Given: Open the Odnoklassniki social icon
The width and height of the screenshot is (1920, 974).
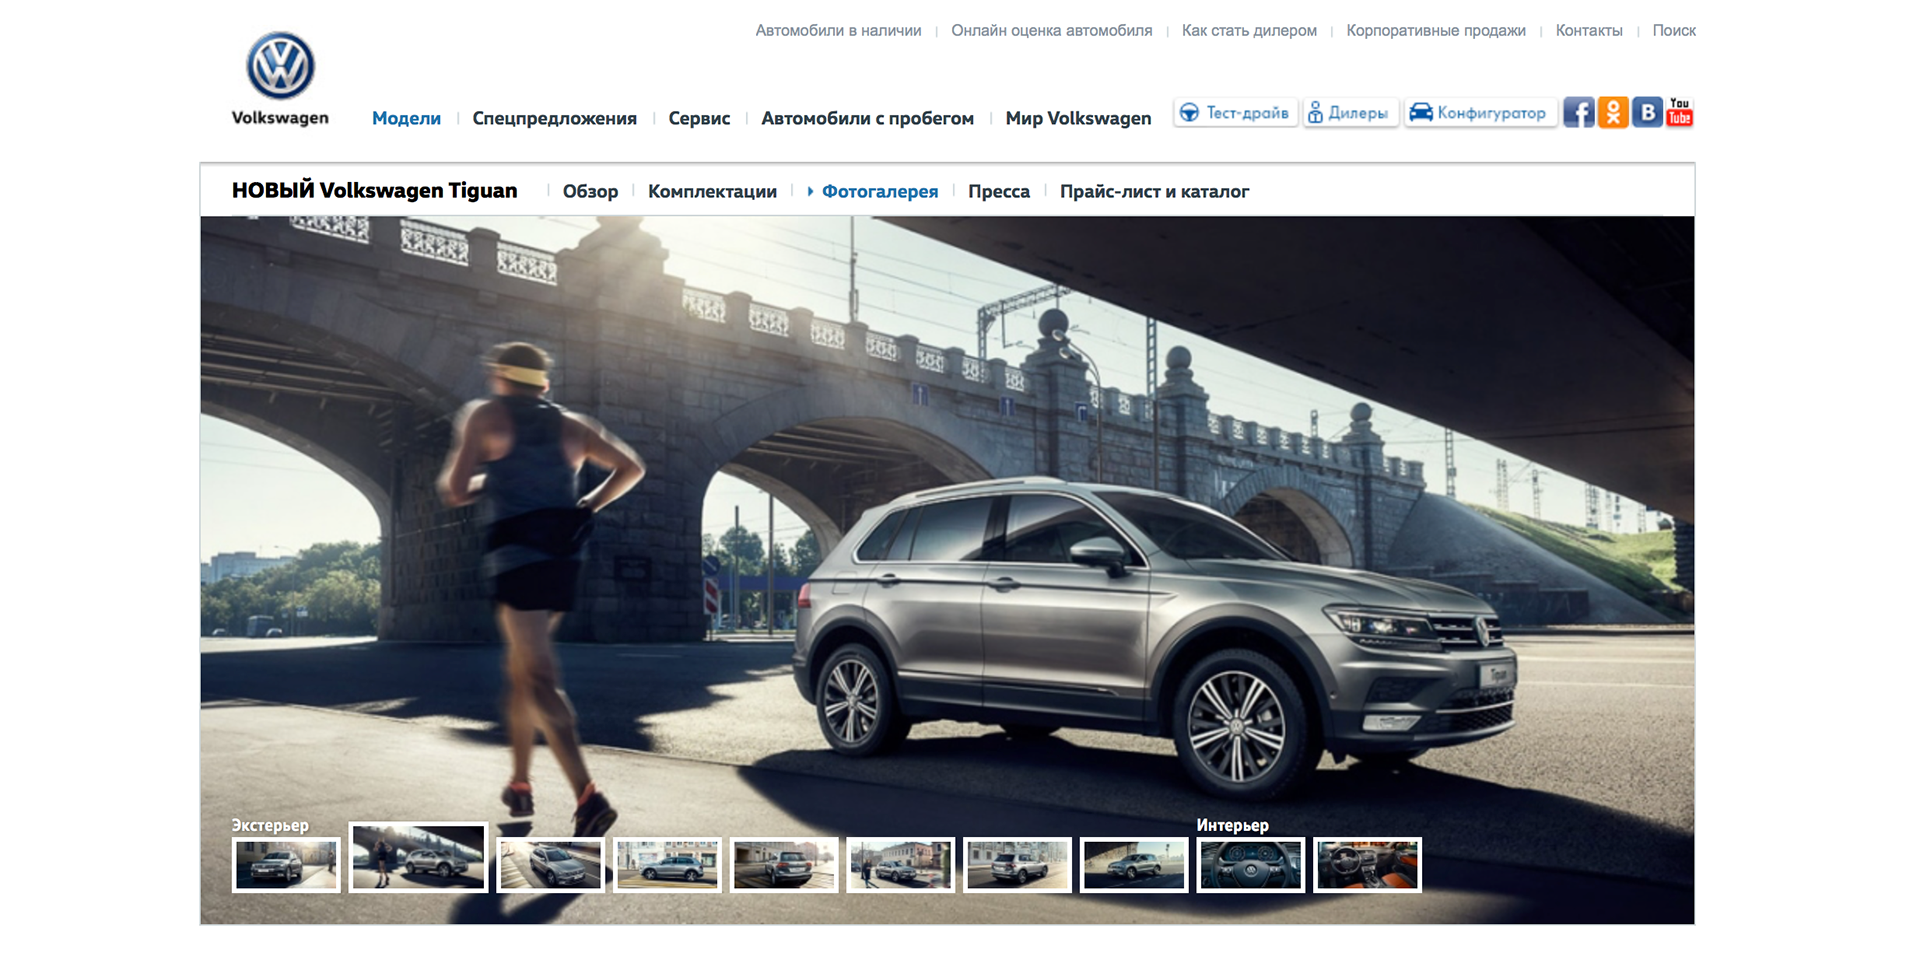Looking at the screenshot, I should pyautogui.click(x=1613, y=112).
